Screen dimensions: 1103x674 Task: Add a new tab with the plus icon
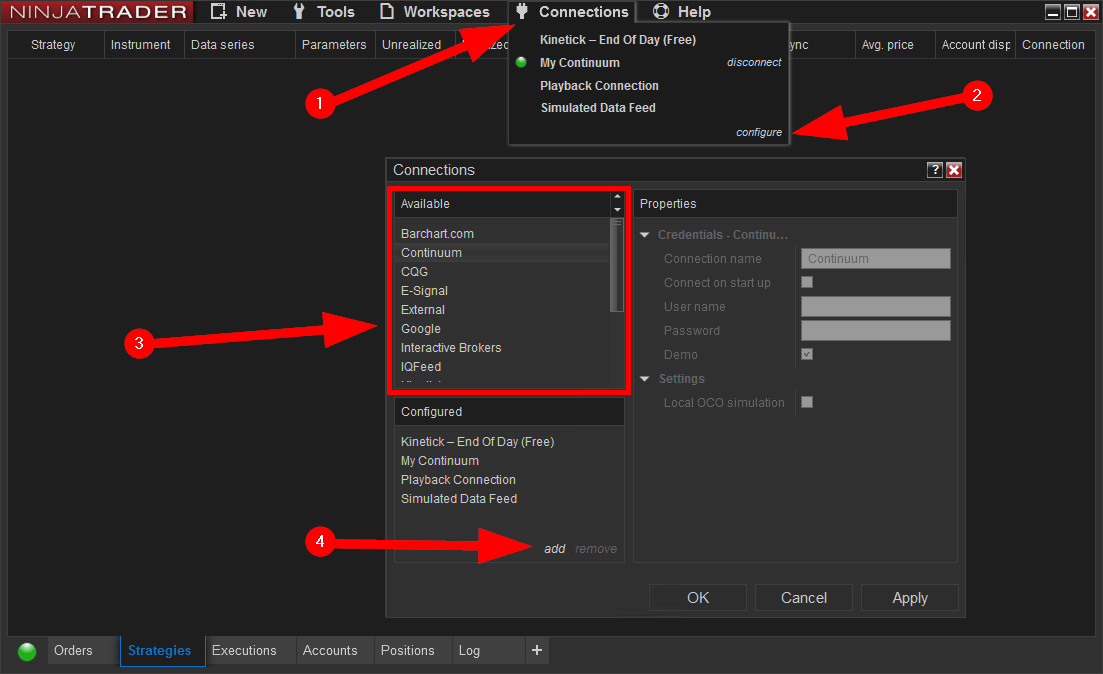coord(537,650)
